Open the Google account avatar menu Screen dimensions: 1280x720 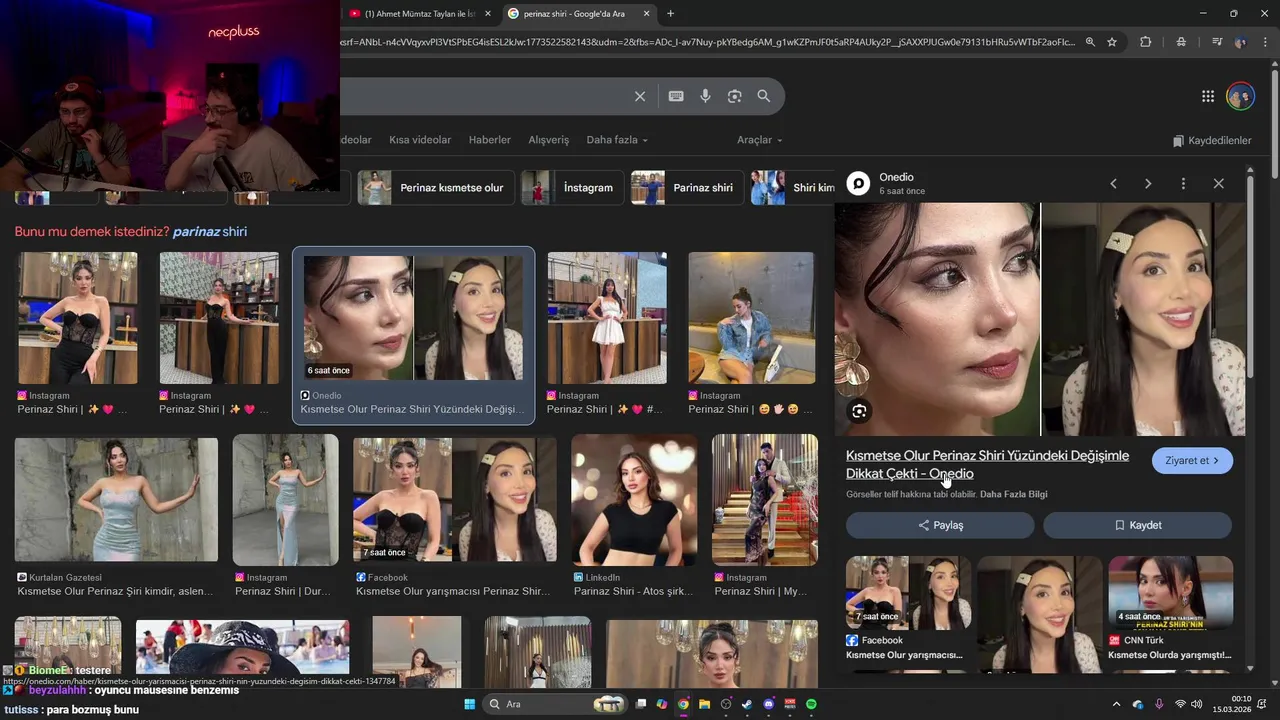click(1240, 96)
